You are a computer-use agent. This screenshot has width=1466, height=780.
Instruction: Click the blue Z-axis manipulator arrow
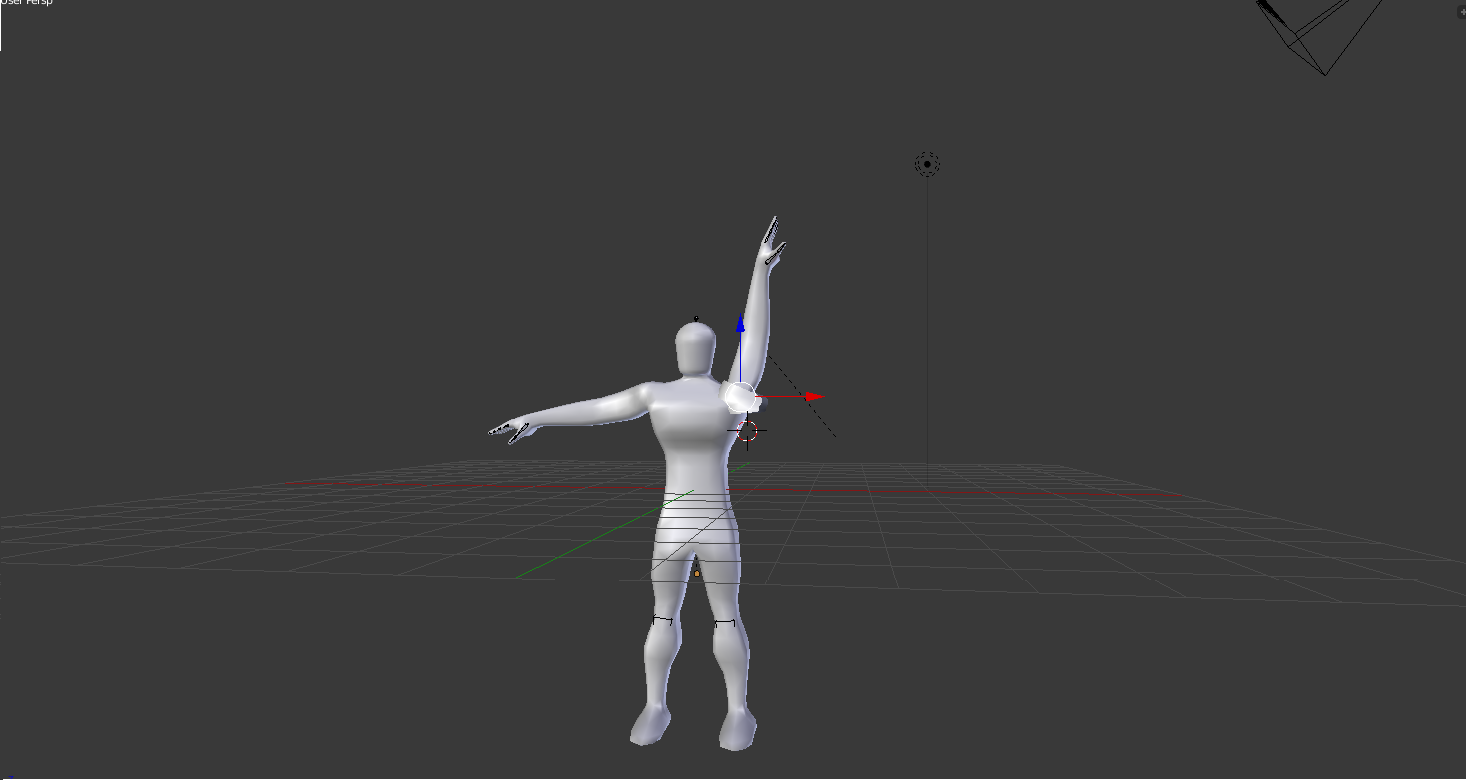740,322
